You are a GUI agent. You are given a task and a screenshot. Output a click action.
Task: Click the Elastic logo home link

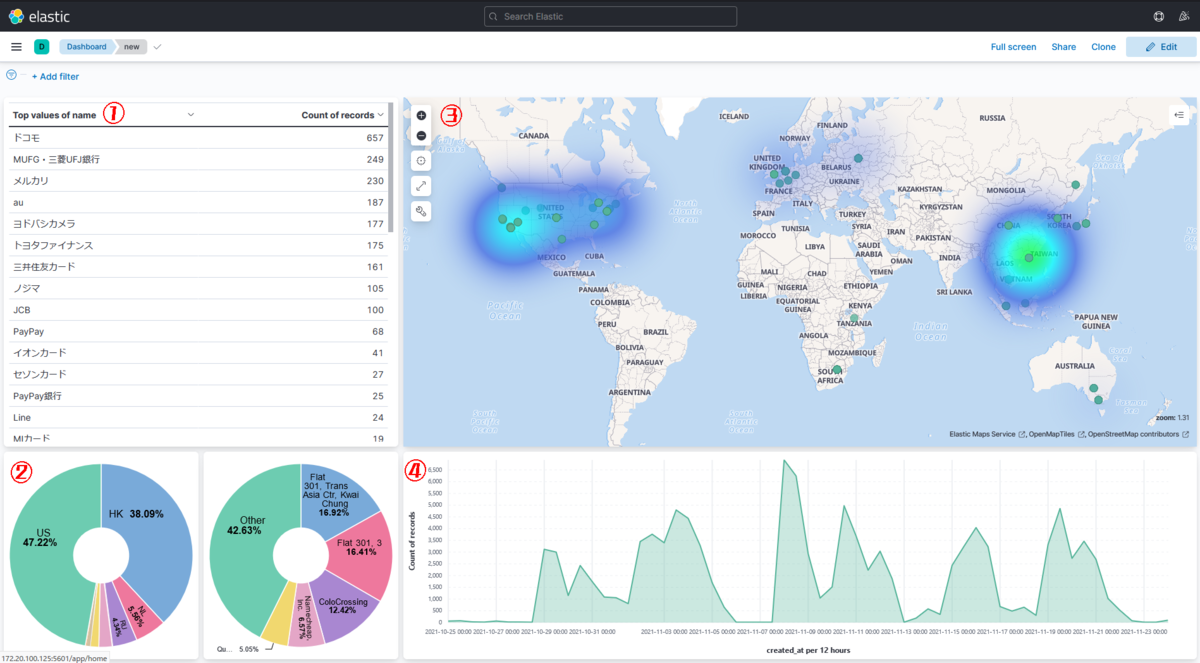pos(39,16)
